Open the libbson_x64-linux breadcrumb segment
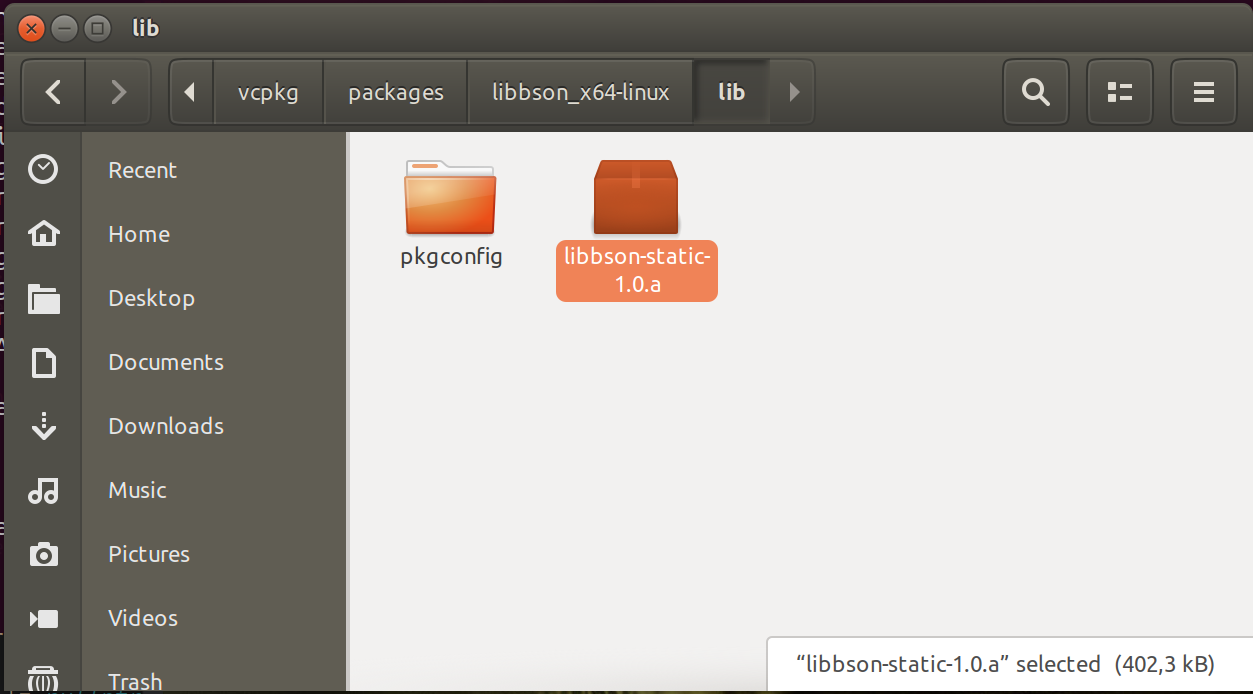This screenshot has width=1253, height=694. tap(580, 92)
